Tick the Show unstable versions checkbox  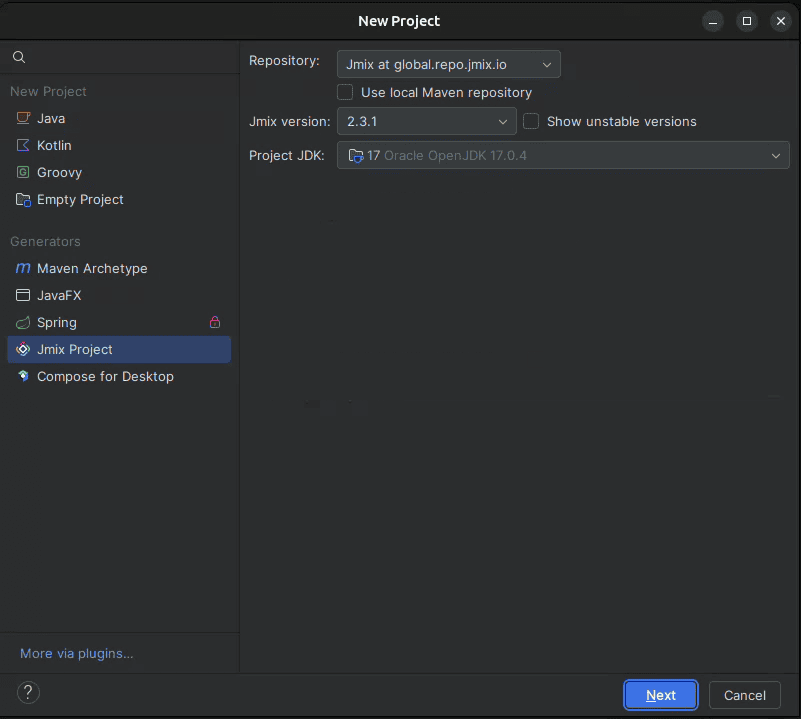point(531,121)
